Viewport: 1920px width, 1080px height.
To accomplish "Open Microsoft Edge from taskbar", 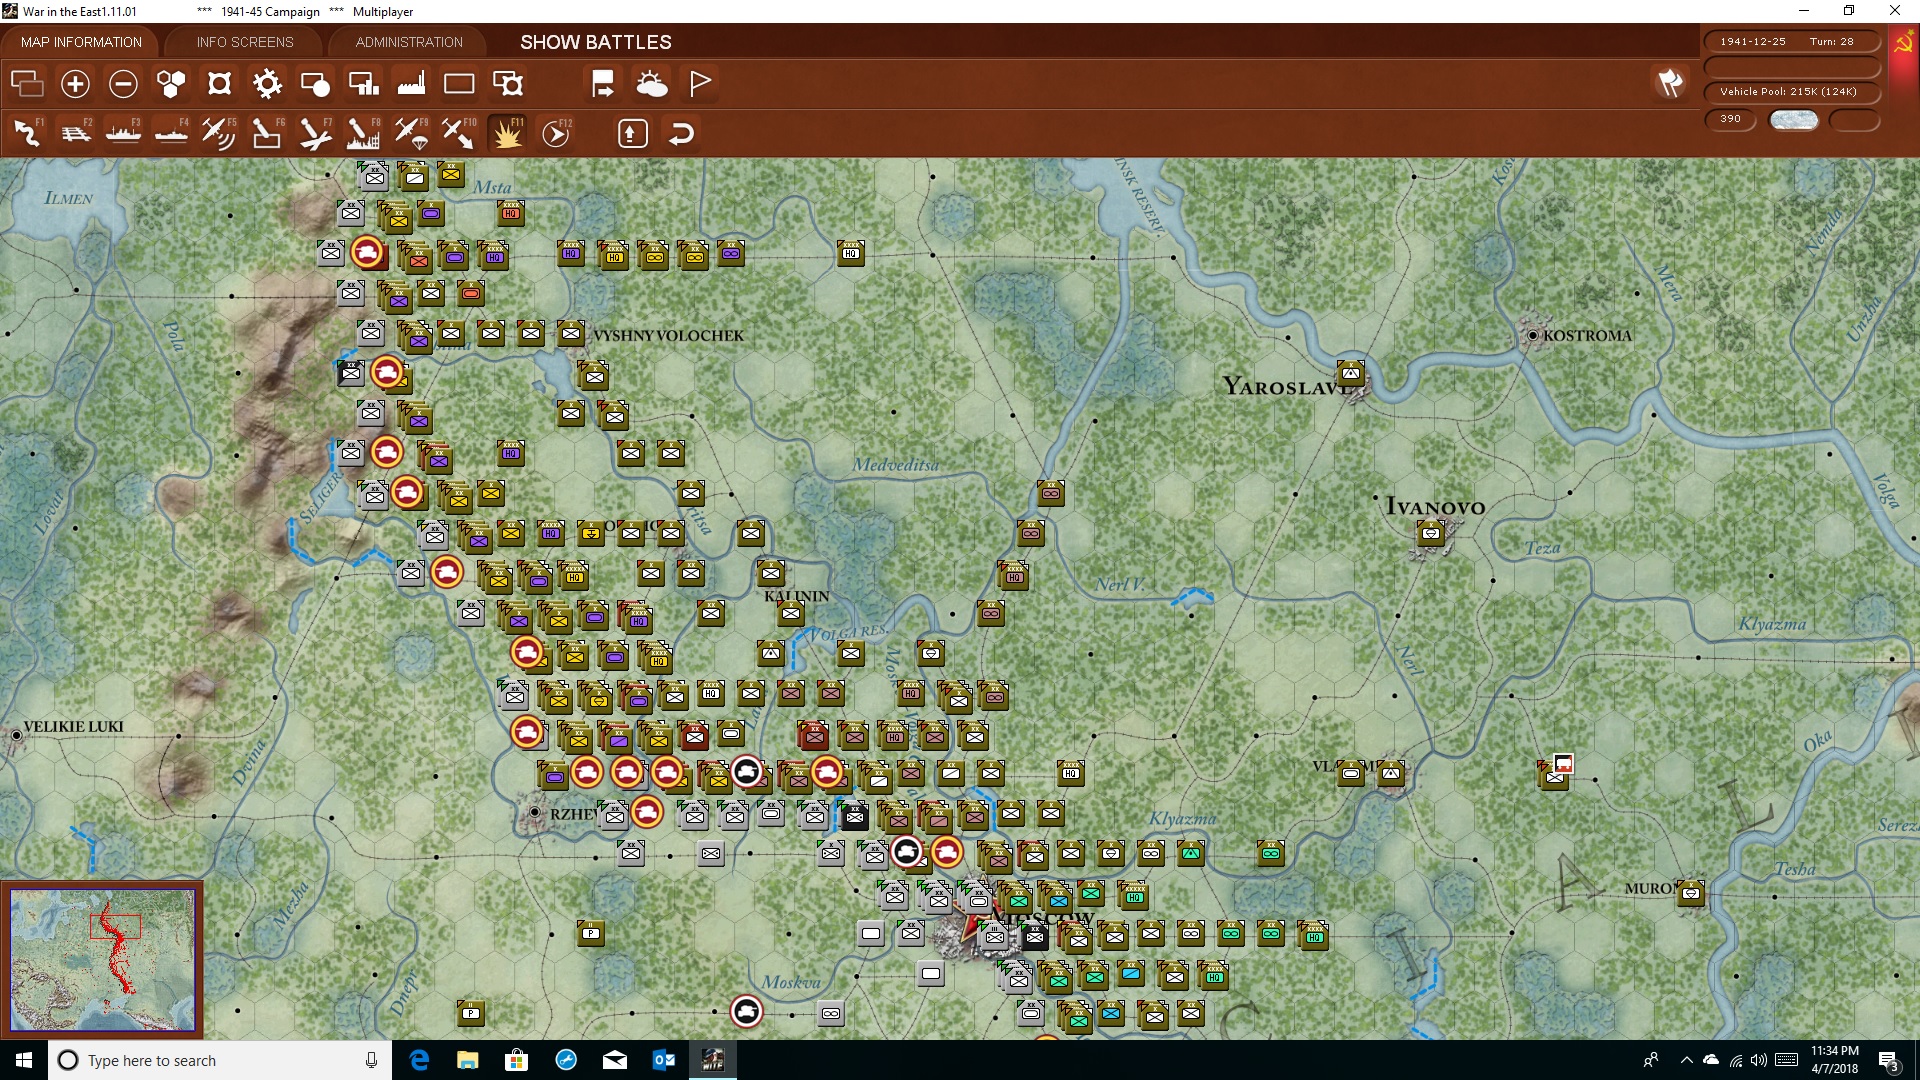I will 419,1060.
